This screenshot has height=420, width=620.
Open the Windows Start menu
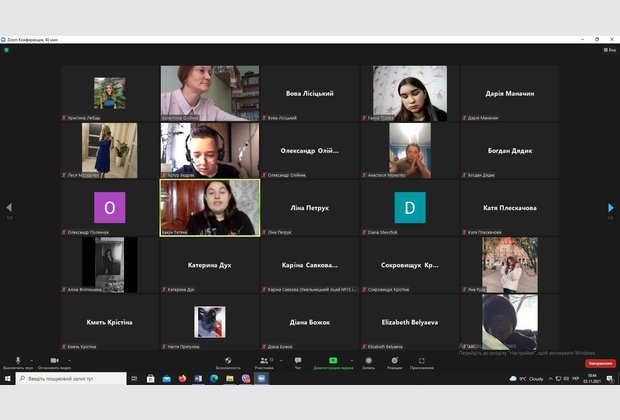click(x=7, y=379)
